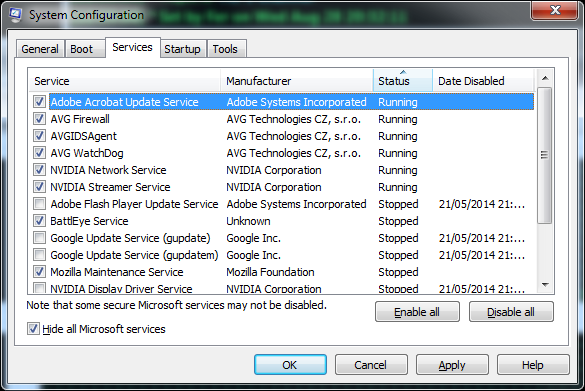Close the System Configuration window
The width and height of the screenshot is (585, 391).
pos(555,10)
